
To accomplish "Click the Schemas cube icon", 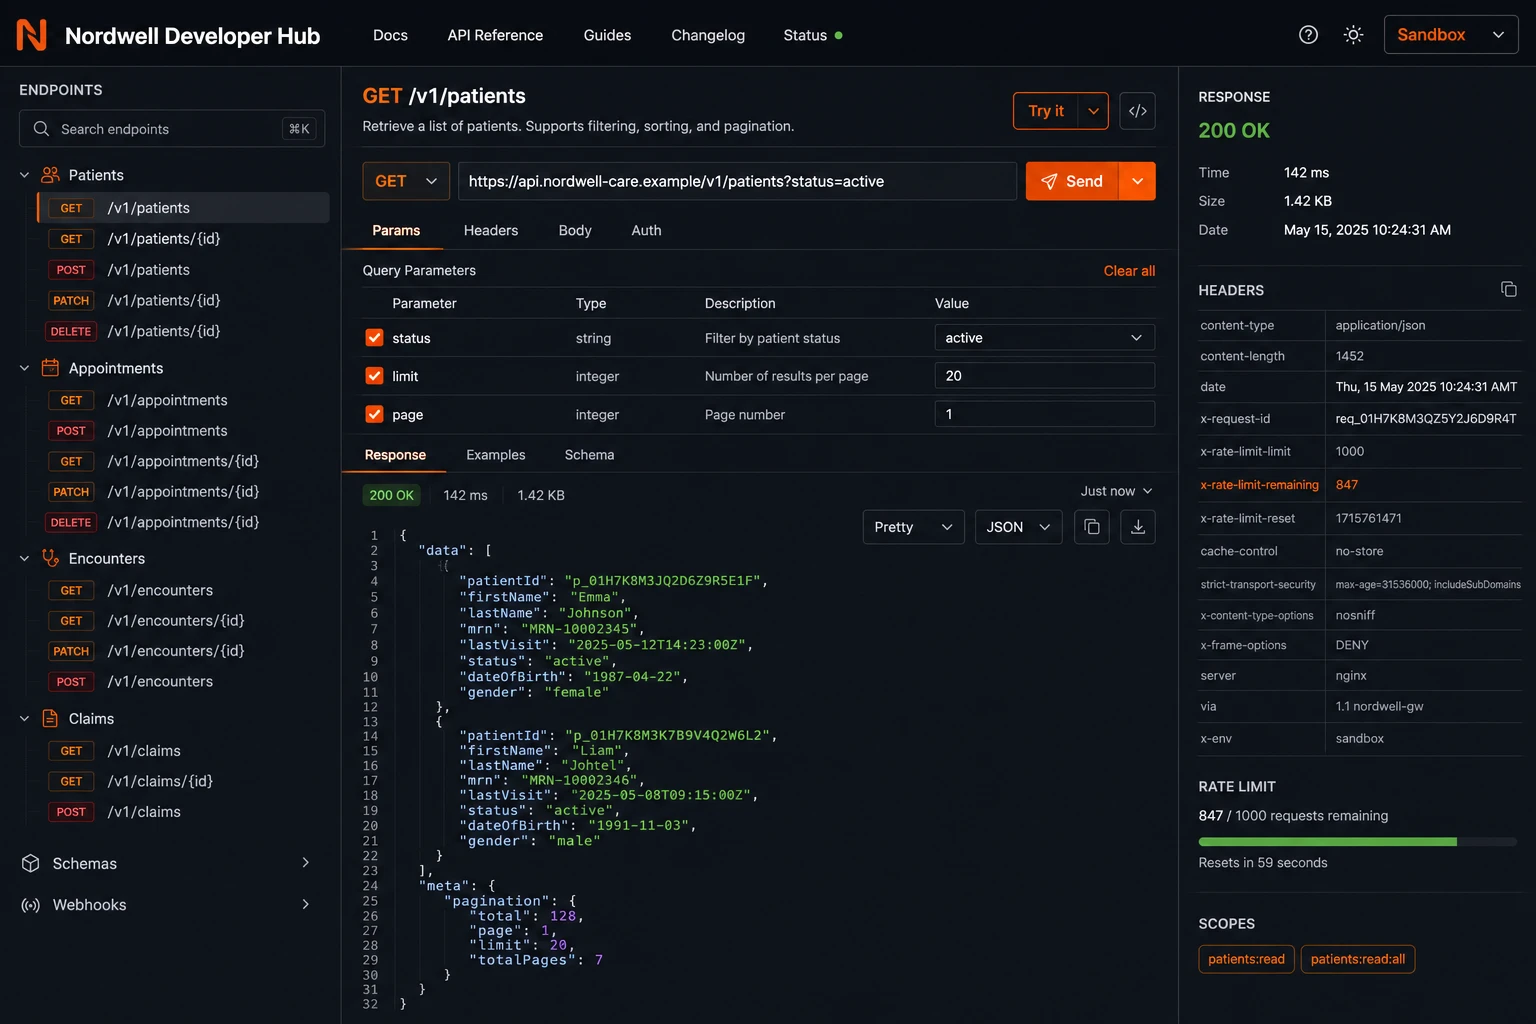I will point(31,863).
